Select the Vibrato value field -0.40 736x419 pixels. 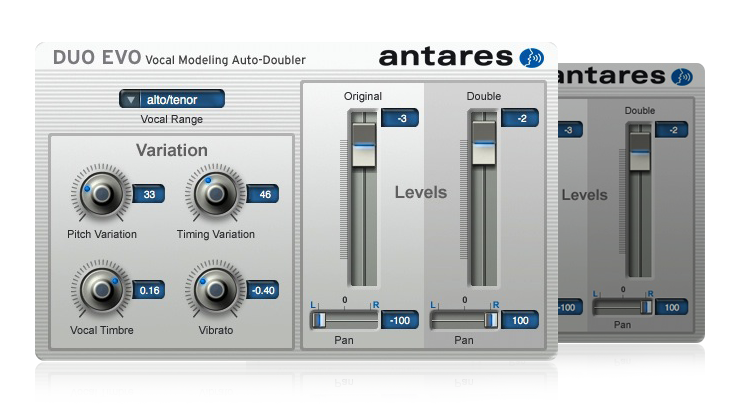[x=263, y=290]
